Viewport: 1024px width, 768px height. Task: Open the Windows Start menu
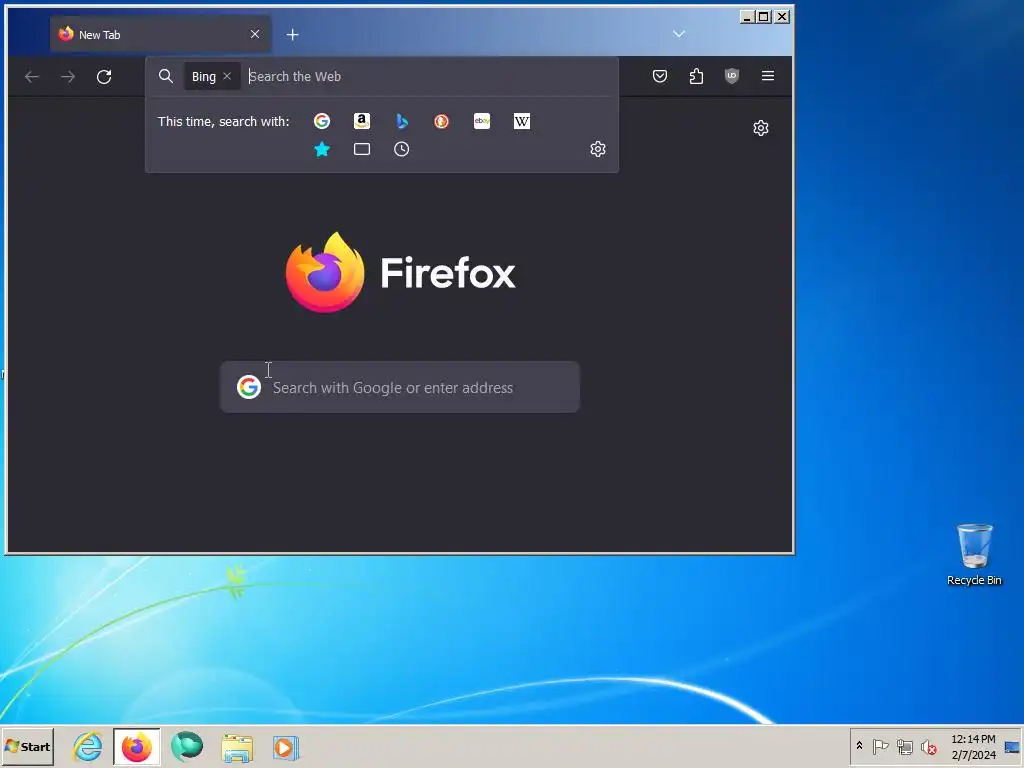(27, 746)
